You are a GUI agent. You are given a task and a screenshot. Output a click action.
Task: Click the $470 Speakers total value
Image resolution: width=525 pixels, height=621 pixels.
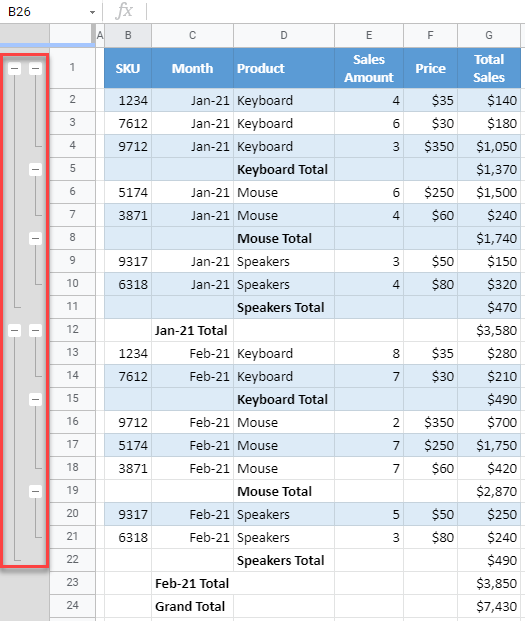click(489, 307)
